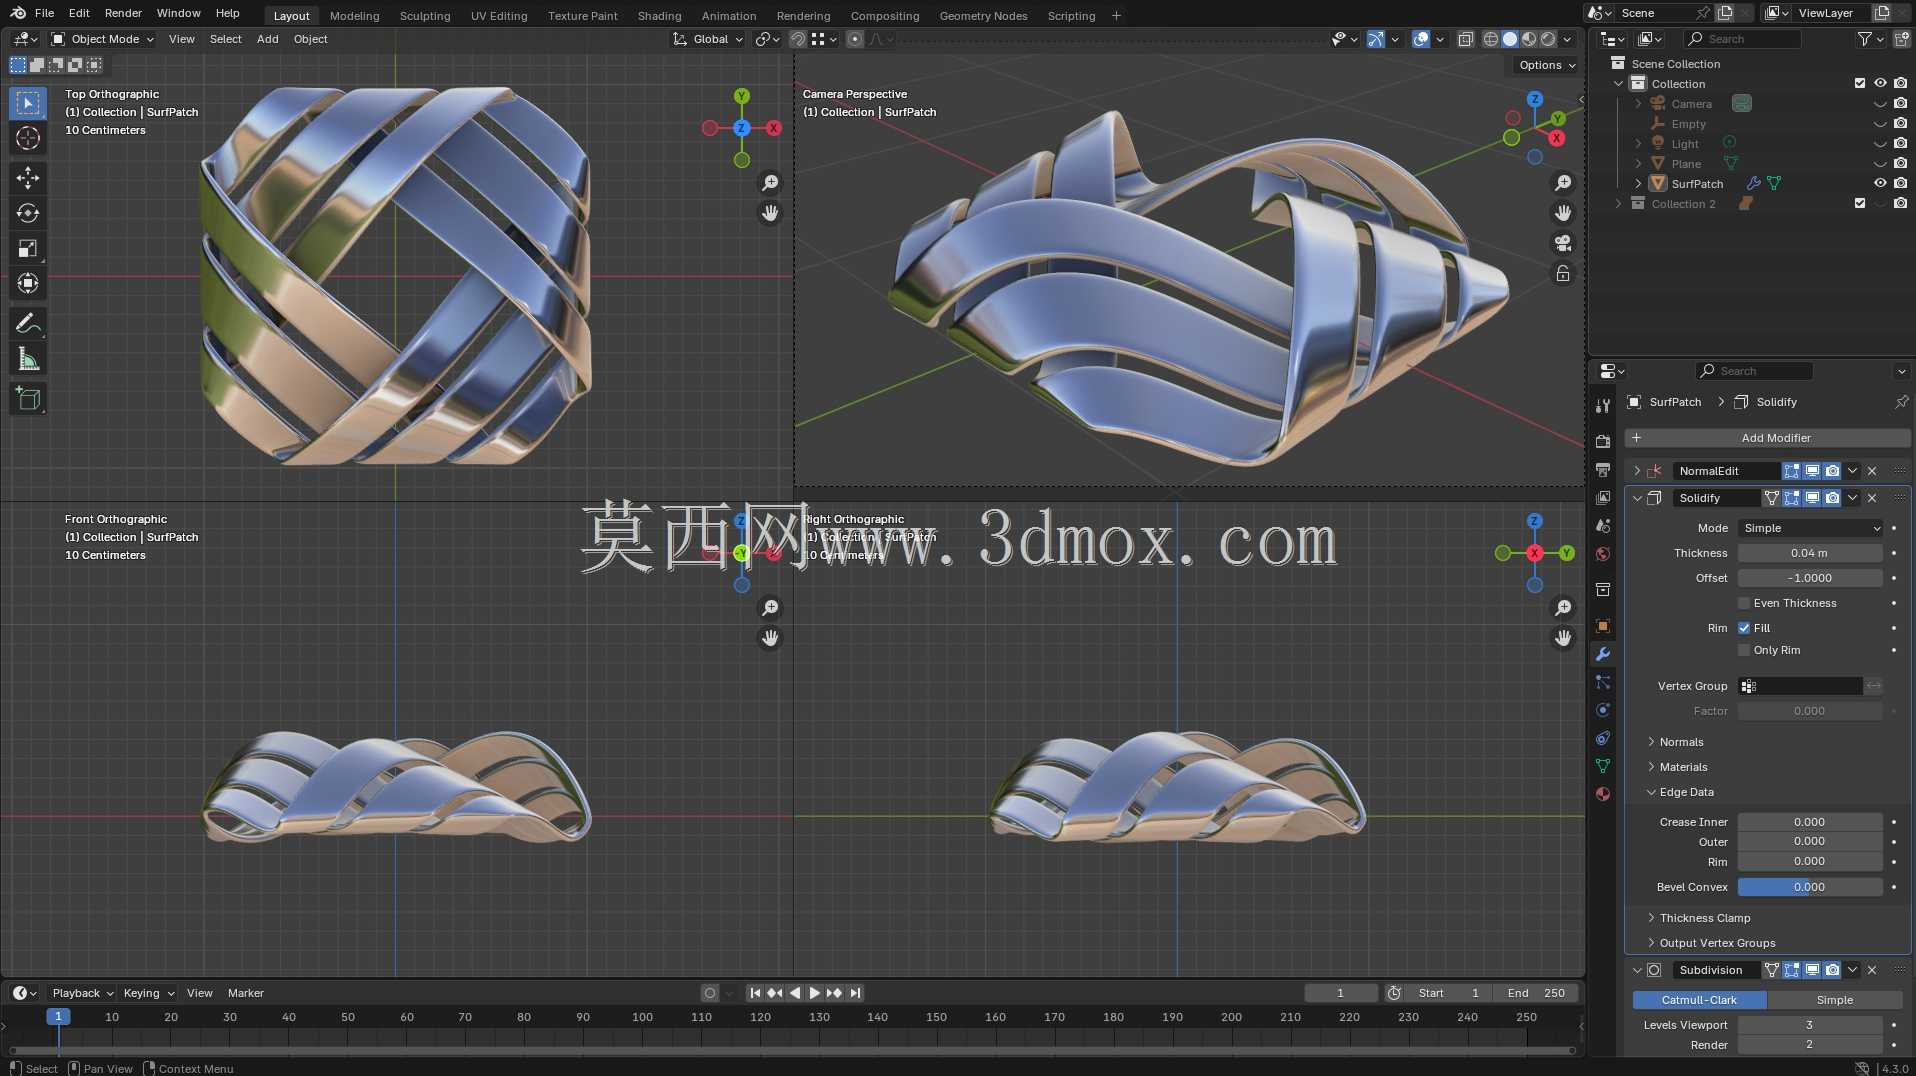
Task: Select the Add Cube tool
Action: (28, 399)
